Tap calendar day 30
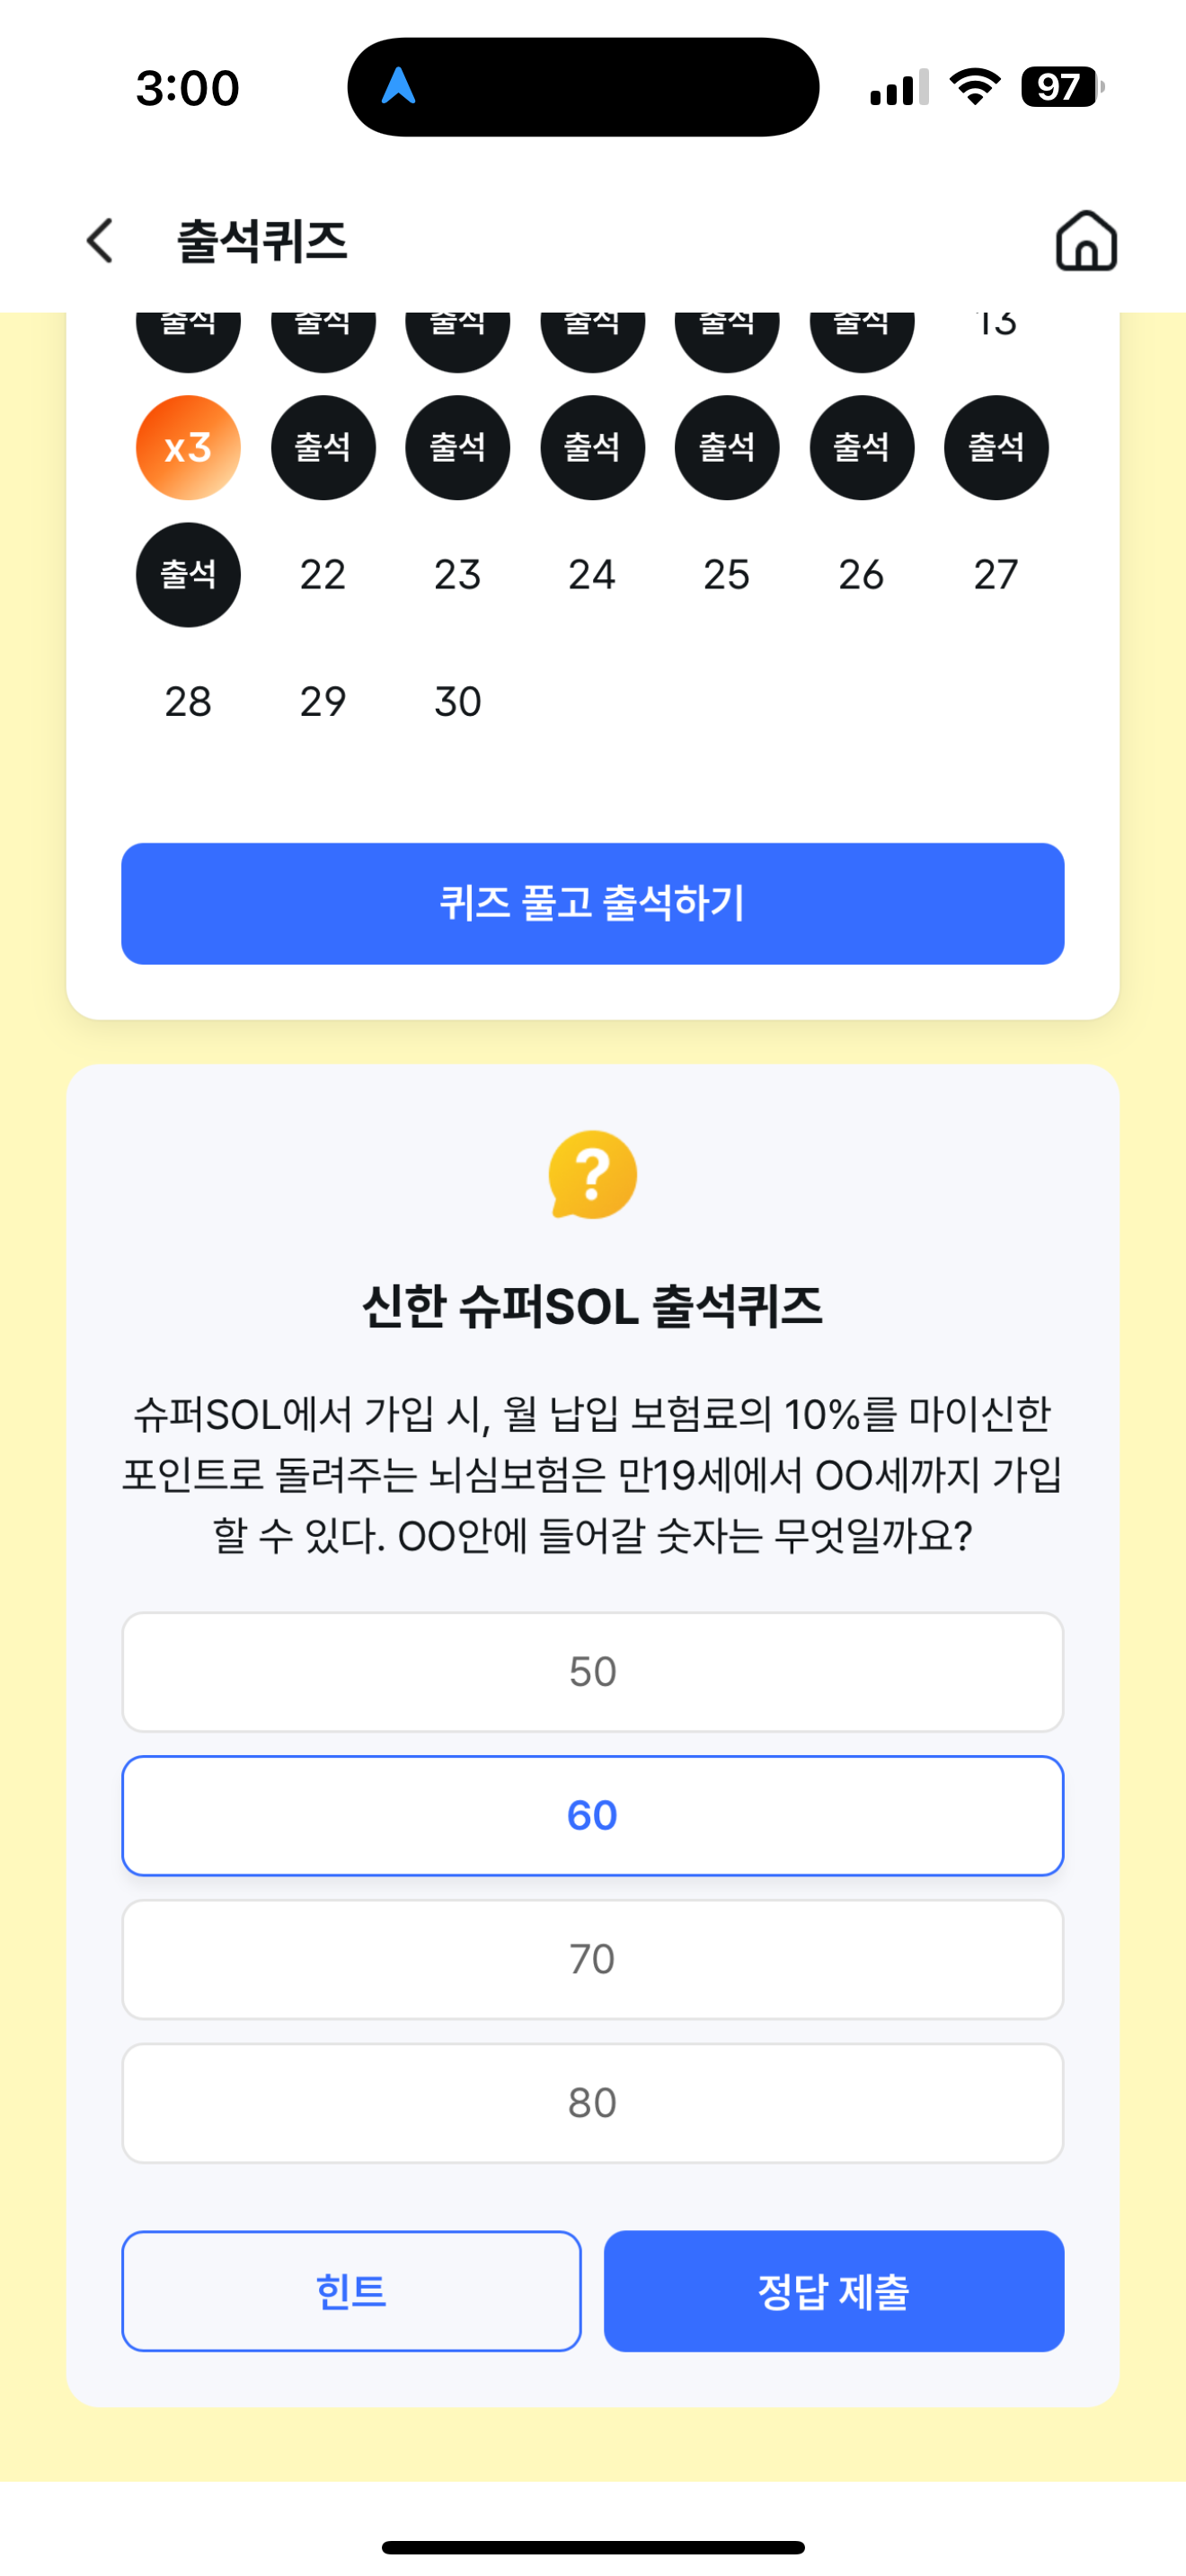1186x2576 pixels. pos(458,701)
